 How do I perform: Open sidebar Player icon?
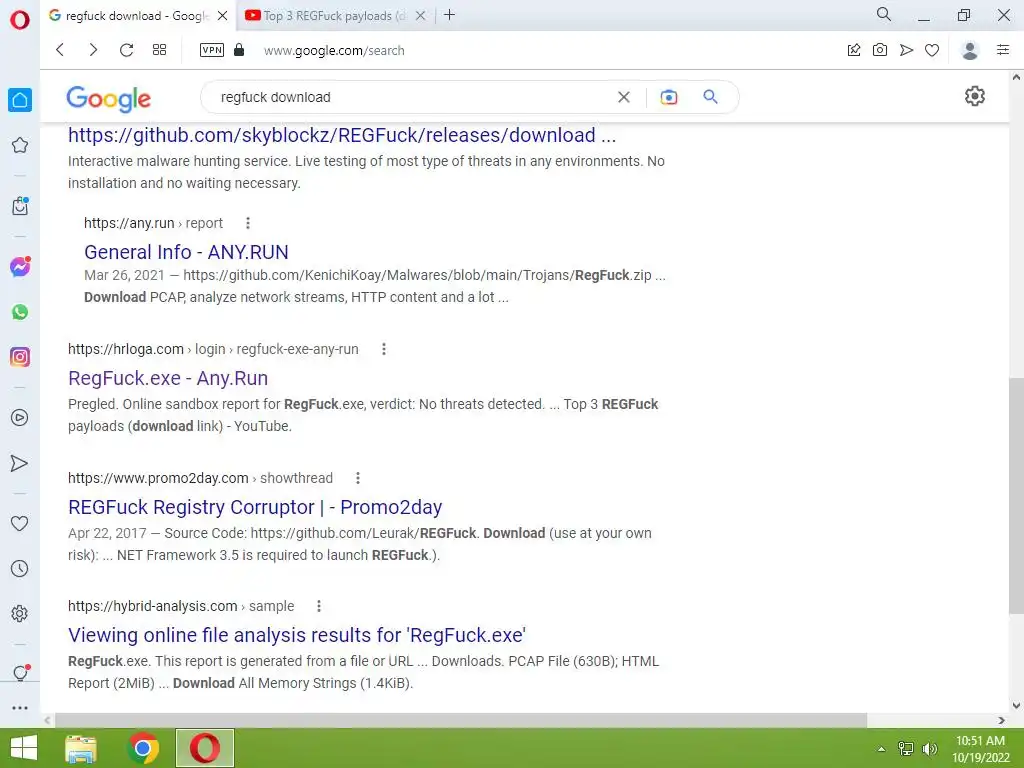[20, 418]
